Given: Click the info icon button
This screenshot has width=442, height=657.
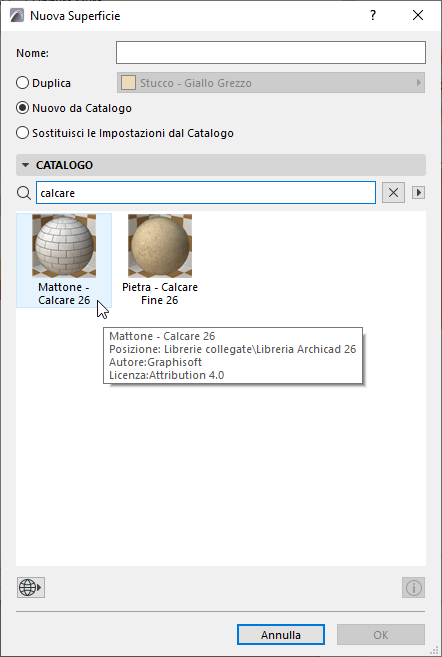Looking at the screenshot, I should (x=414, y=587).
